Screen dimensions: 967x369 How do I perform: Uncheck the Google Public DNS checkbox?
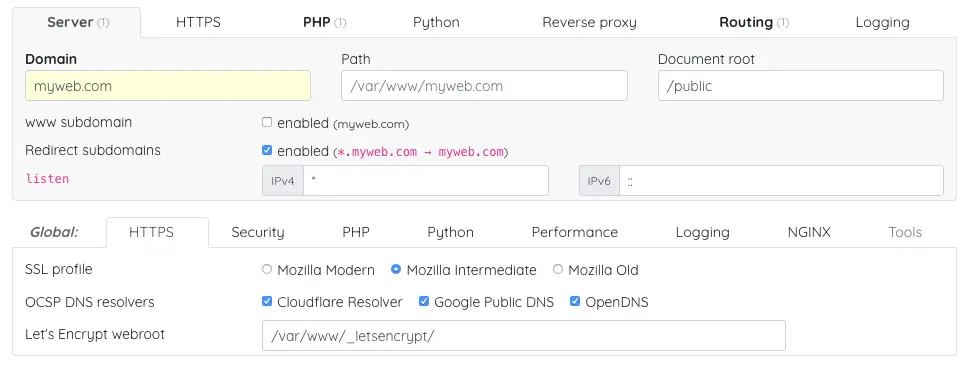click(x=424, y=301)
